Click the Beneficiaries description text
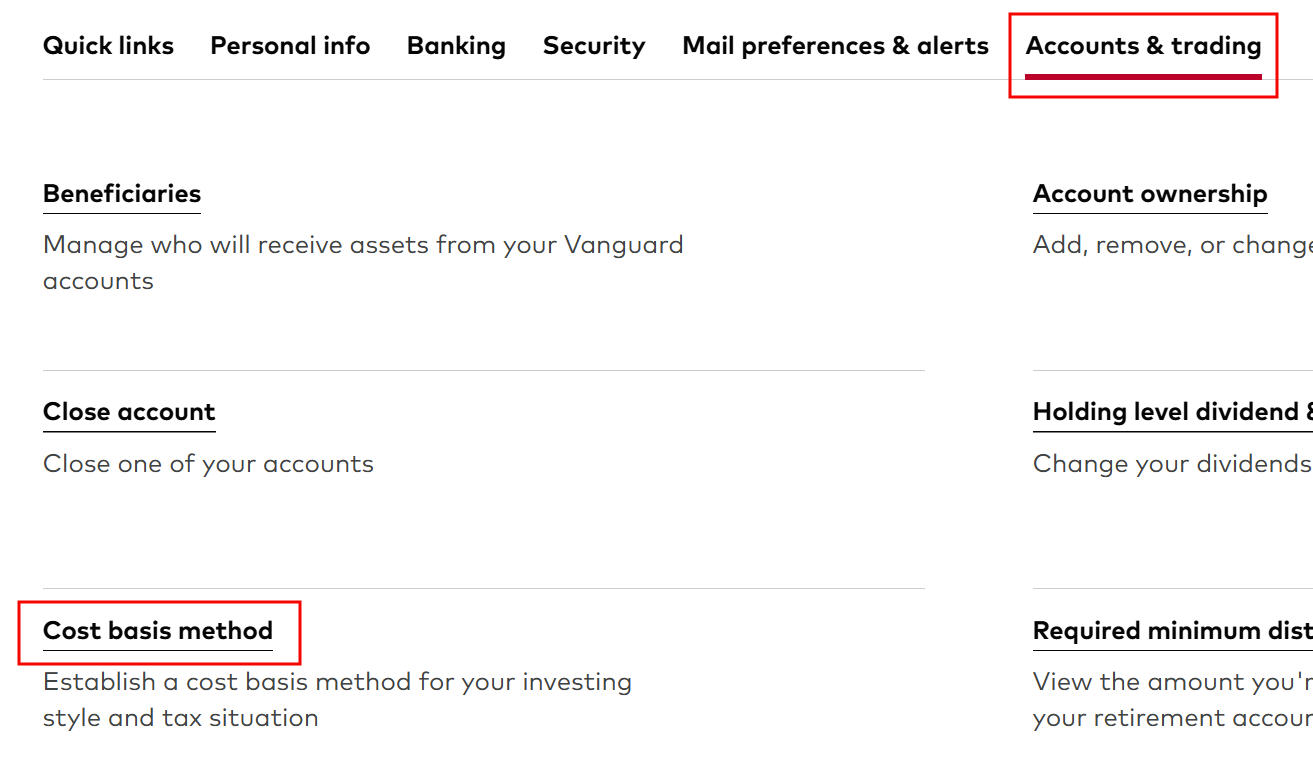This screenshot has height=774, width=1313. click(363, 262)
